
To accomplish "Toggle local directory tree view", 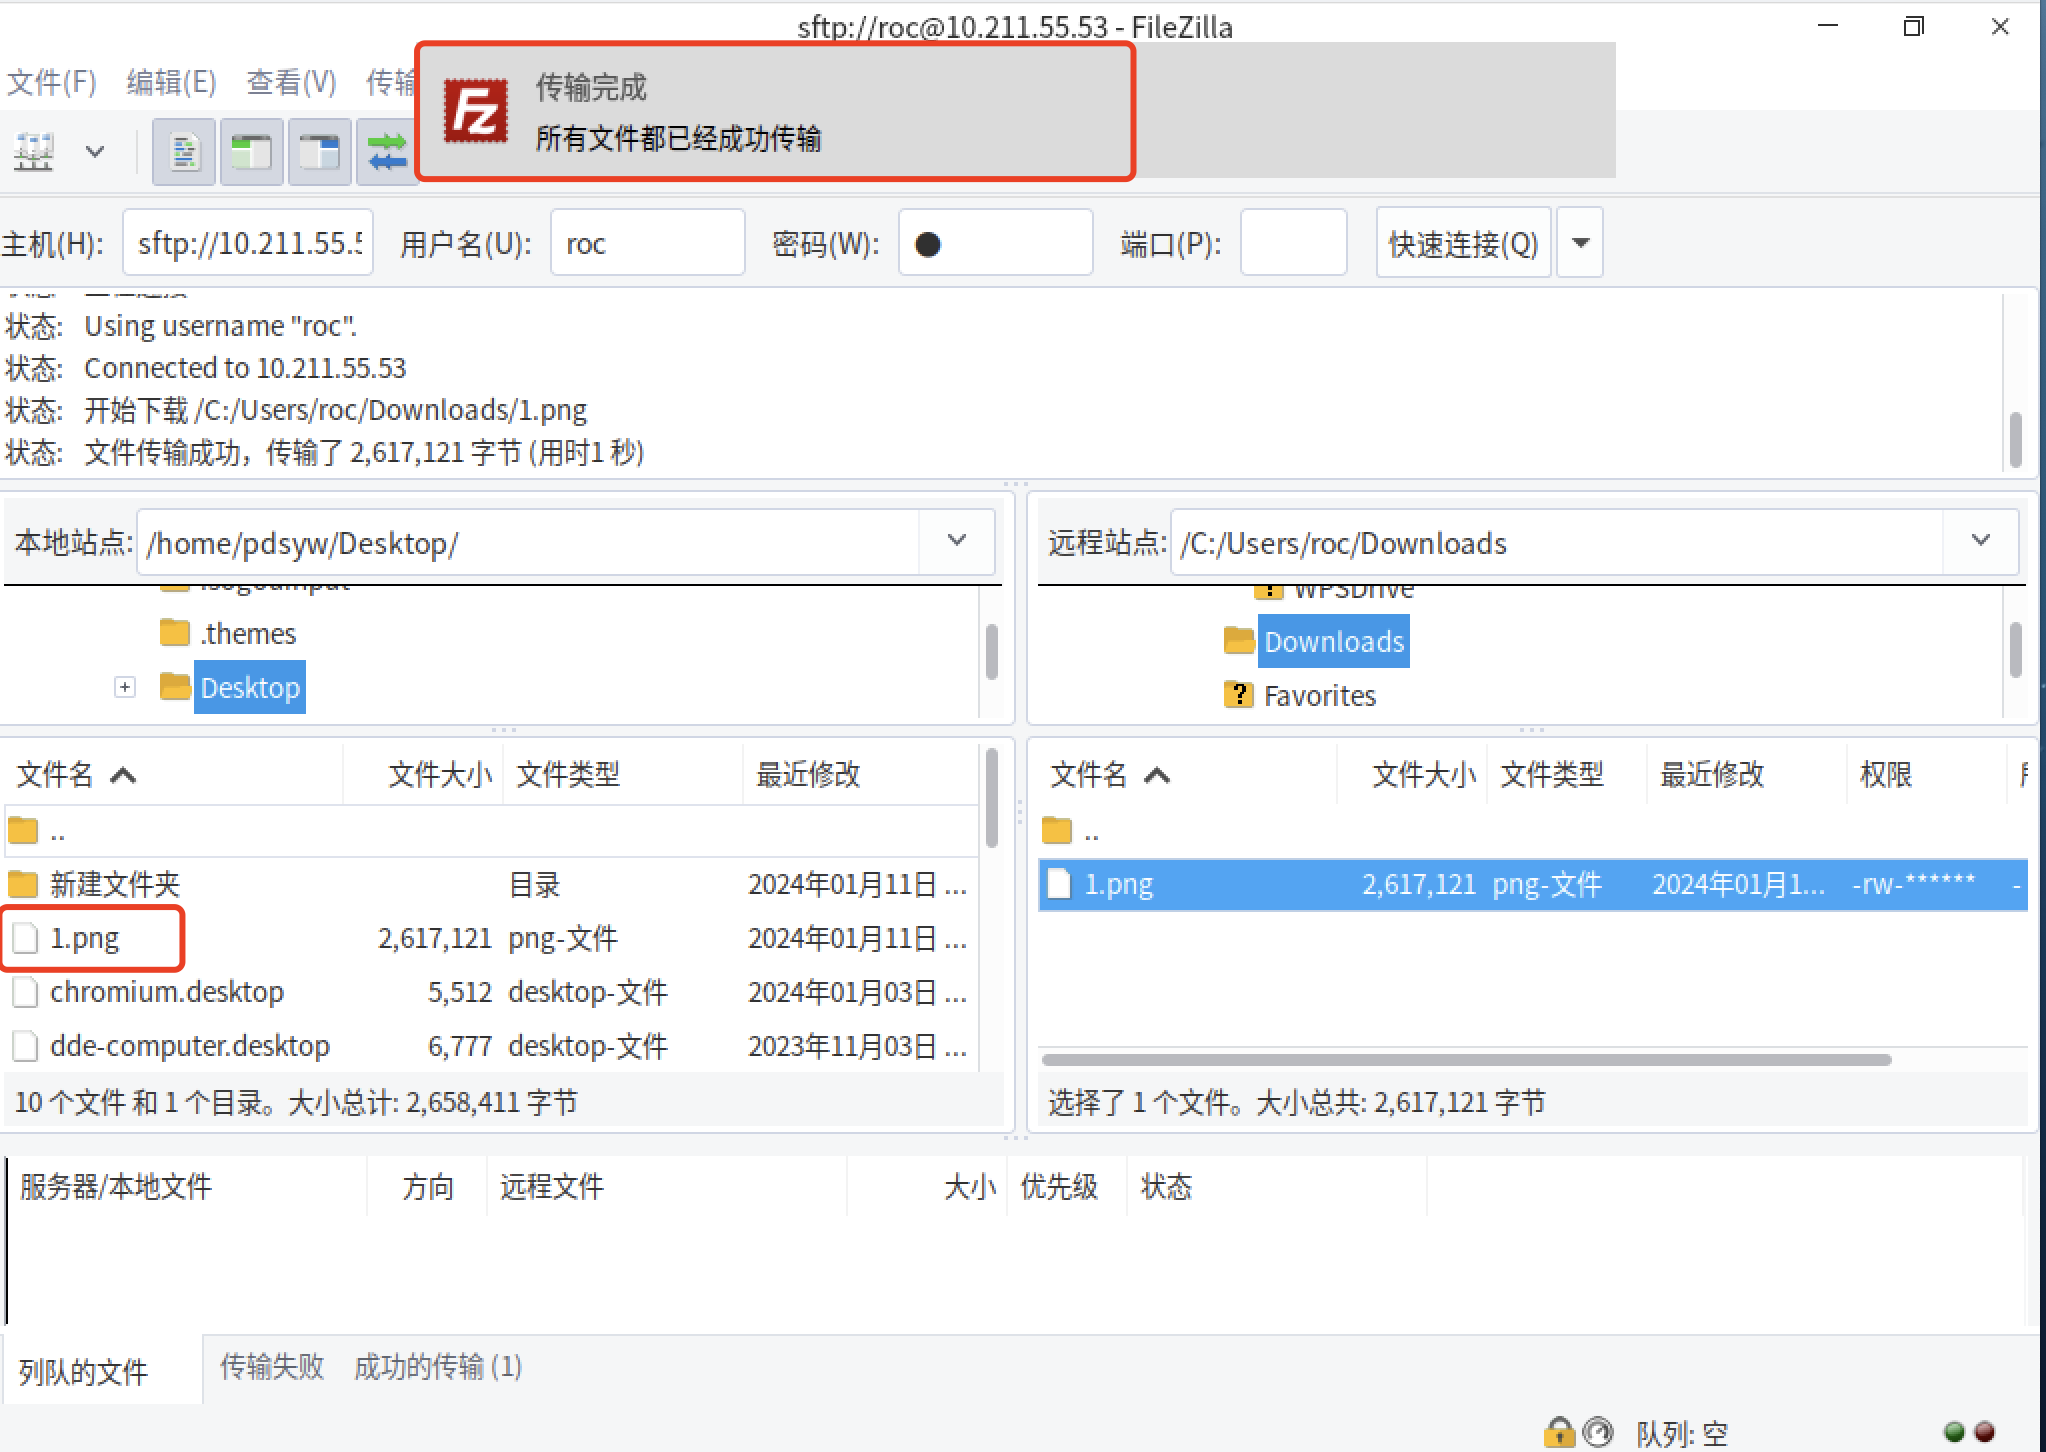I will [x=251, y=152].
